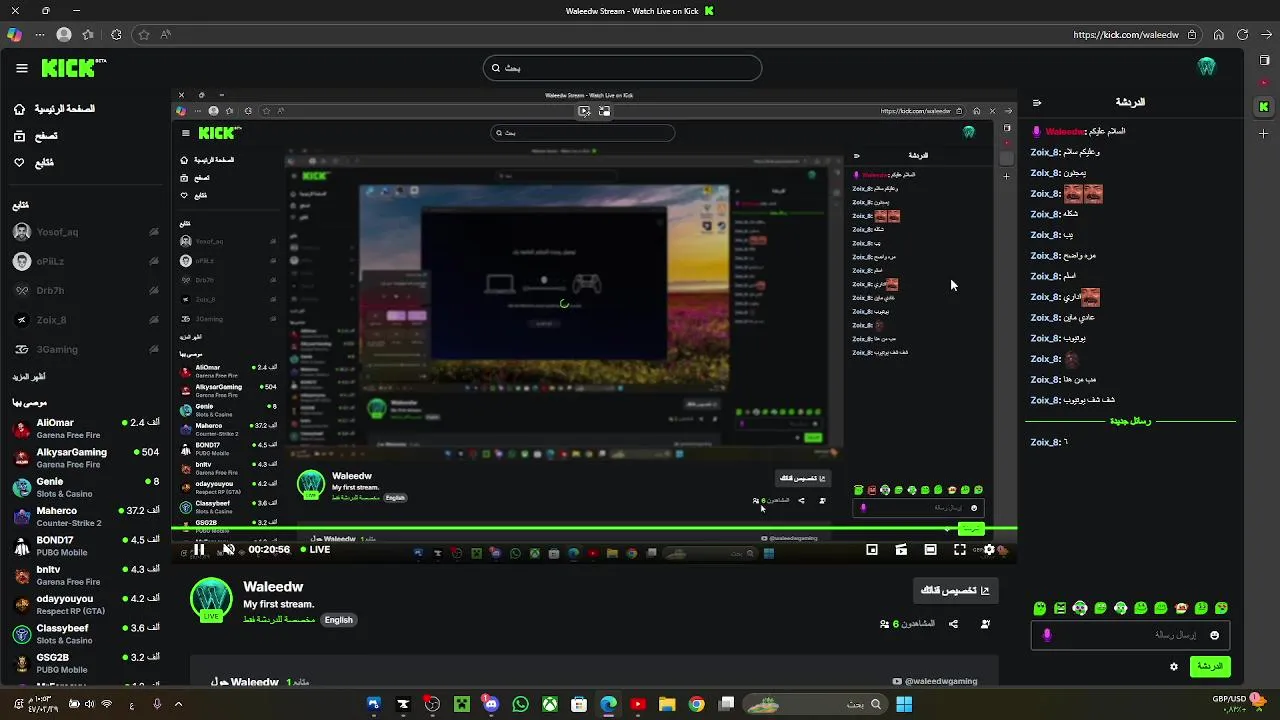The image size is (1280, 720).
Task: Click the purple microphone icon in chat box
Action: coord(1047,635)
